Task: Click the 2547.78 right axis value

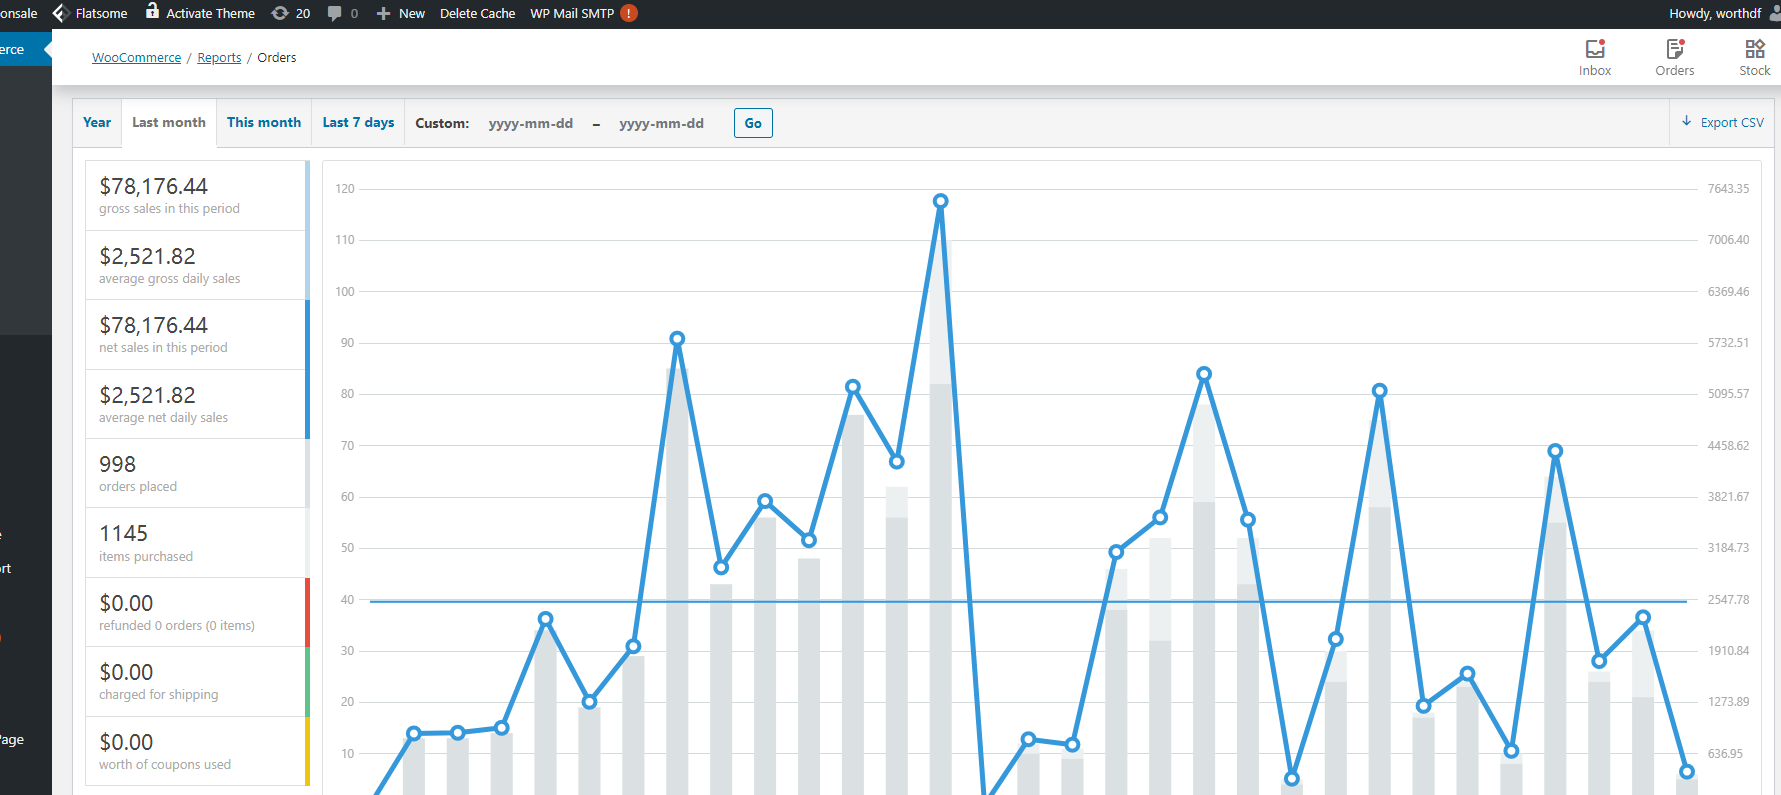Action: (1728, 599)
